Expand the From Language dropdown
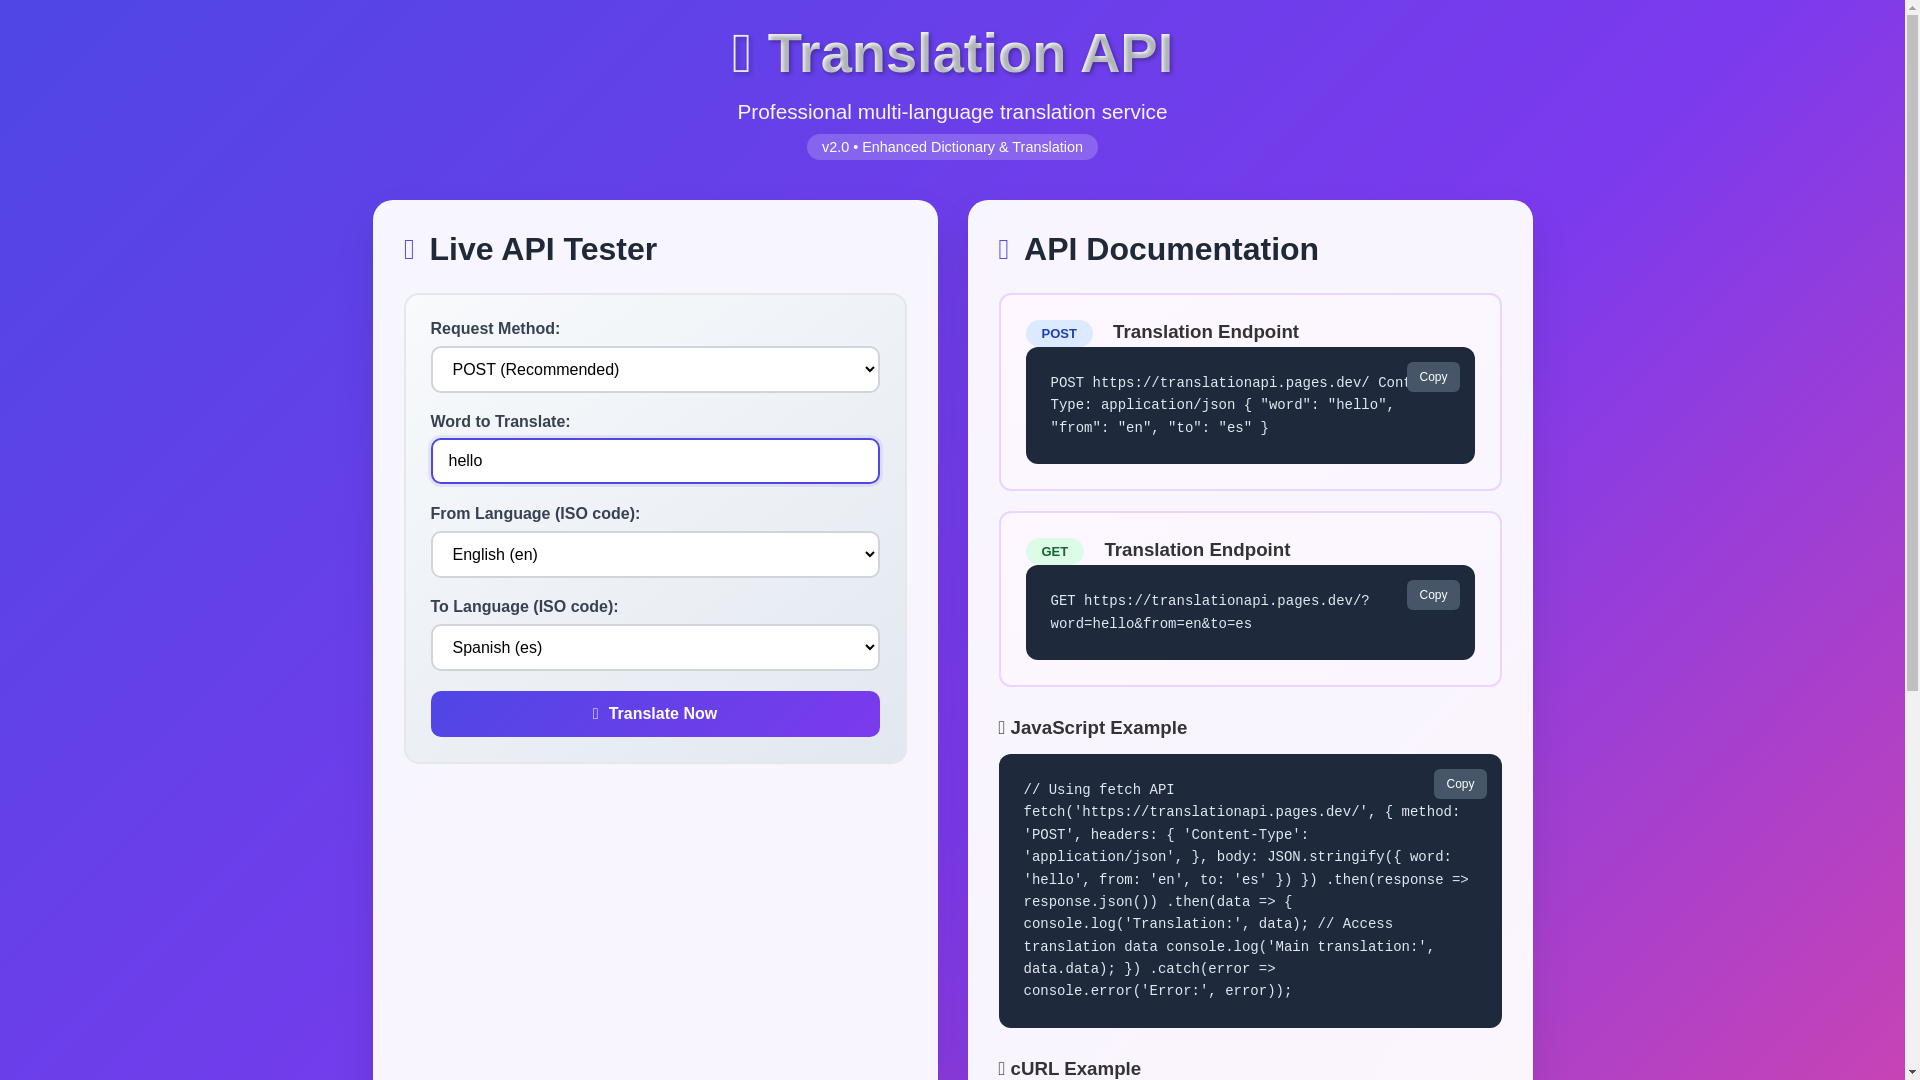 654,554
